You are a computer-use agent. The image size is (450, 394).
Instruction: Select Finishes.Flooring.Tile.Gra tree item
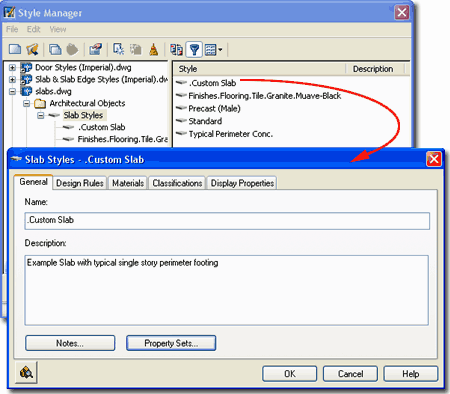tap(122, 139)
